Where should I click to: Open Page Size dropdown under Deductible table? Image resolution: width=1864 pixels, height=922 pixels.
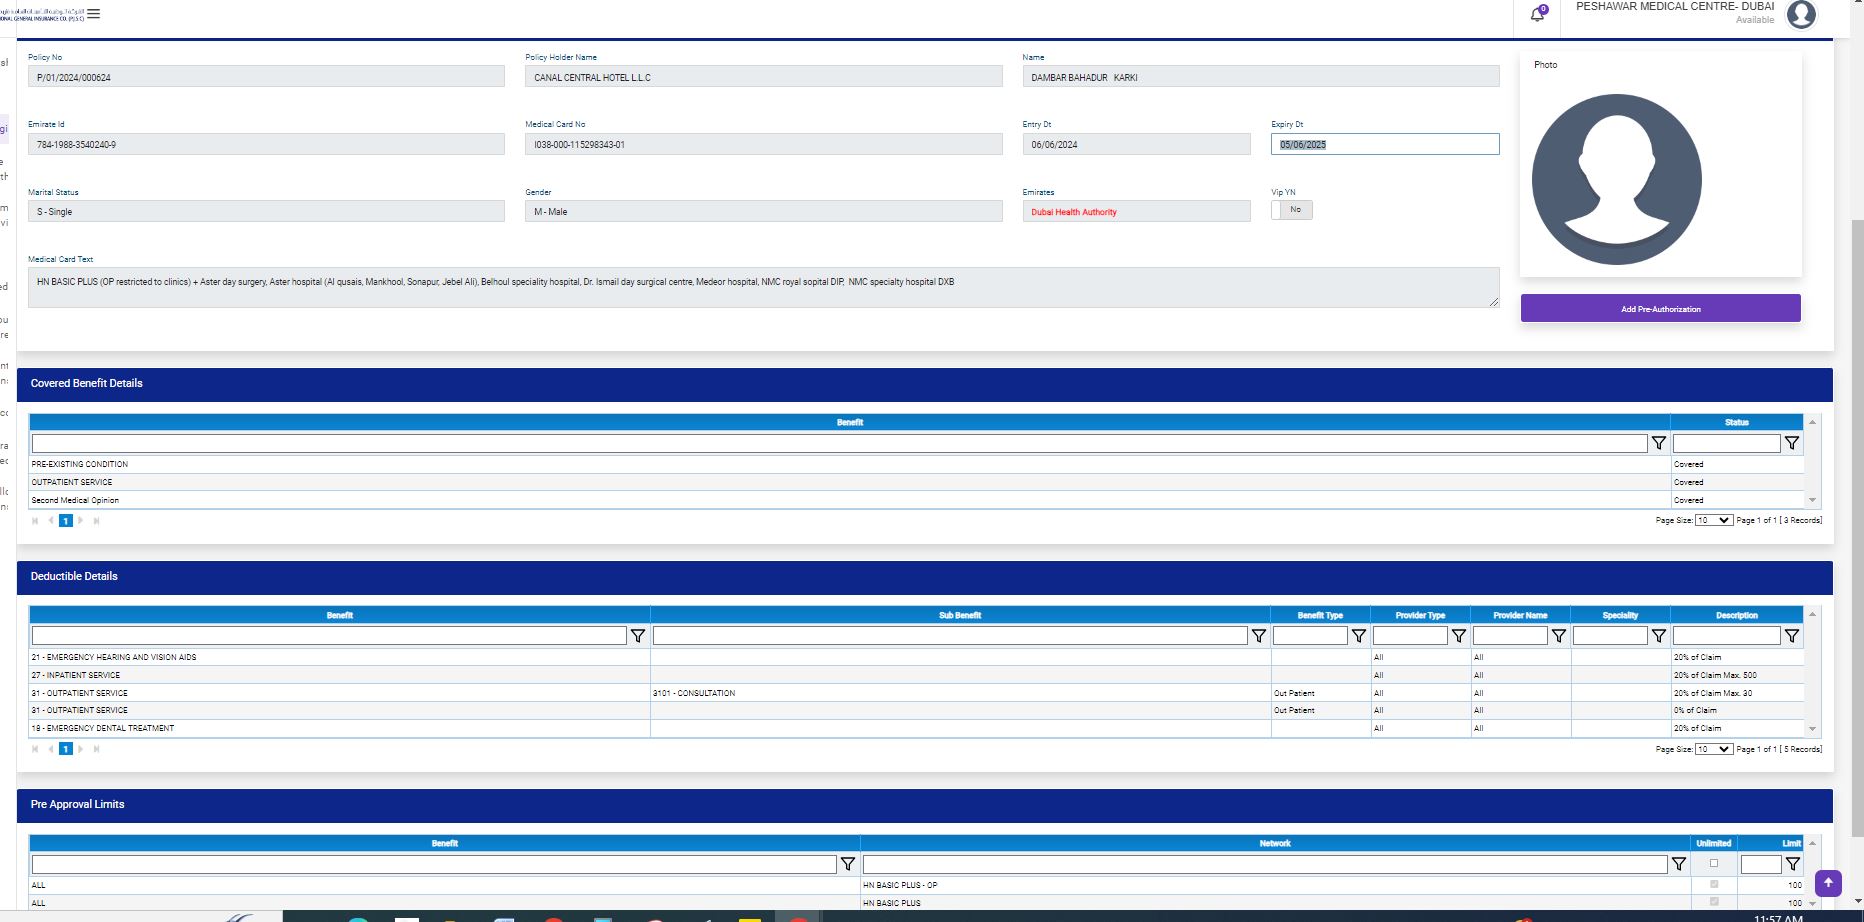point(1714,749)
